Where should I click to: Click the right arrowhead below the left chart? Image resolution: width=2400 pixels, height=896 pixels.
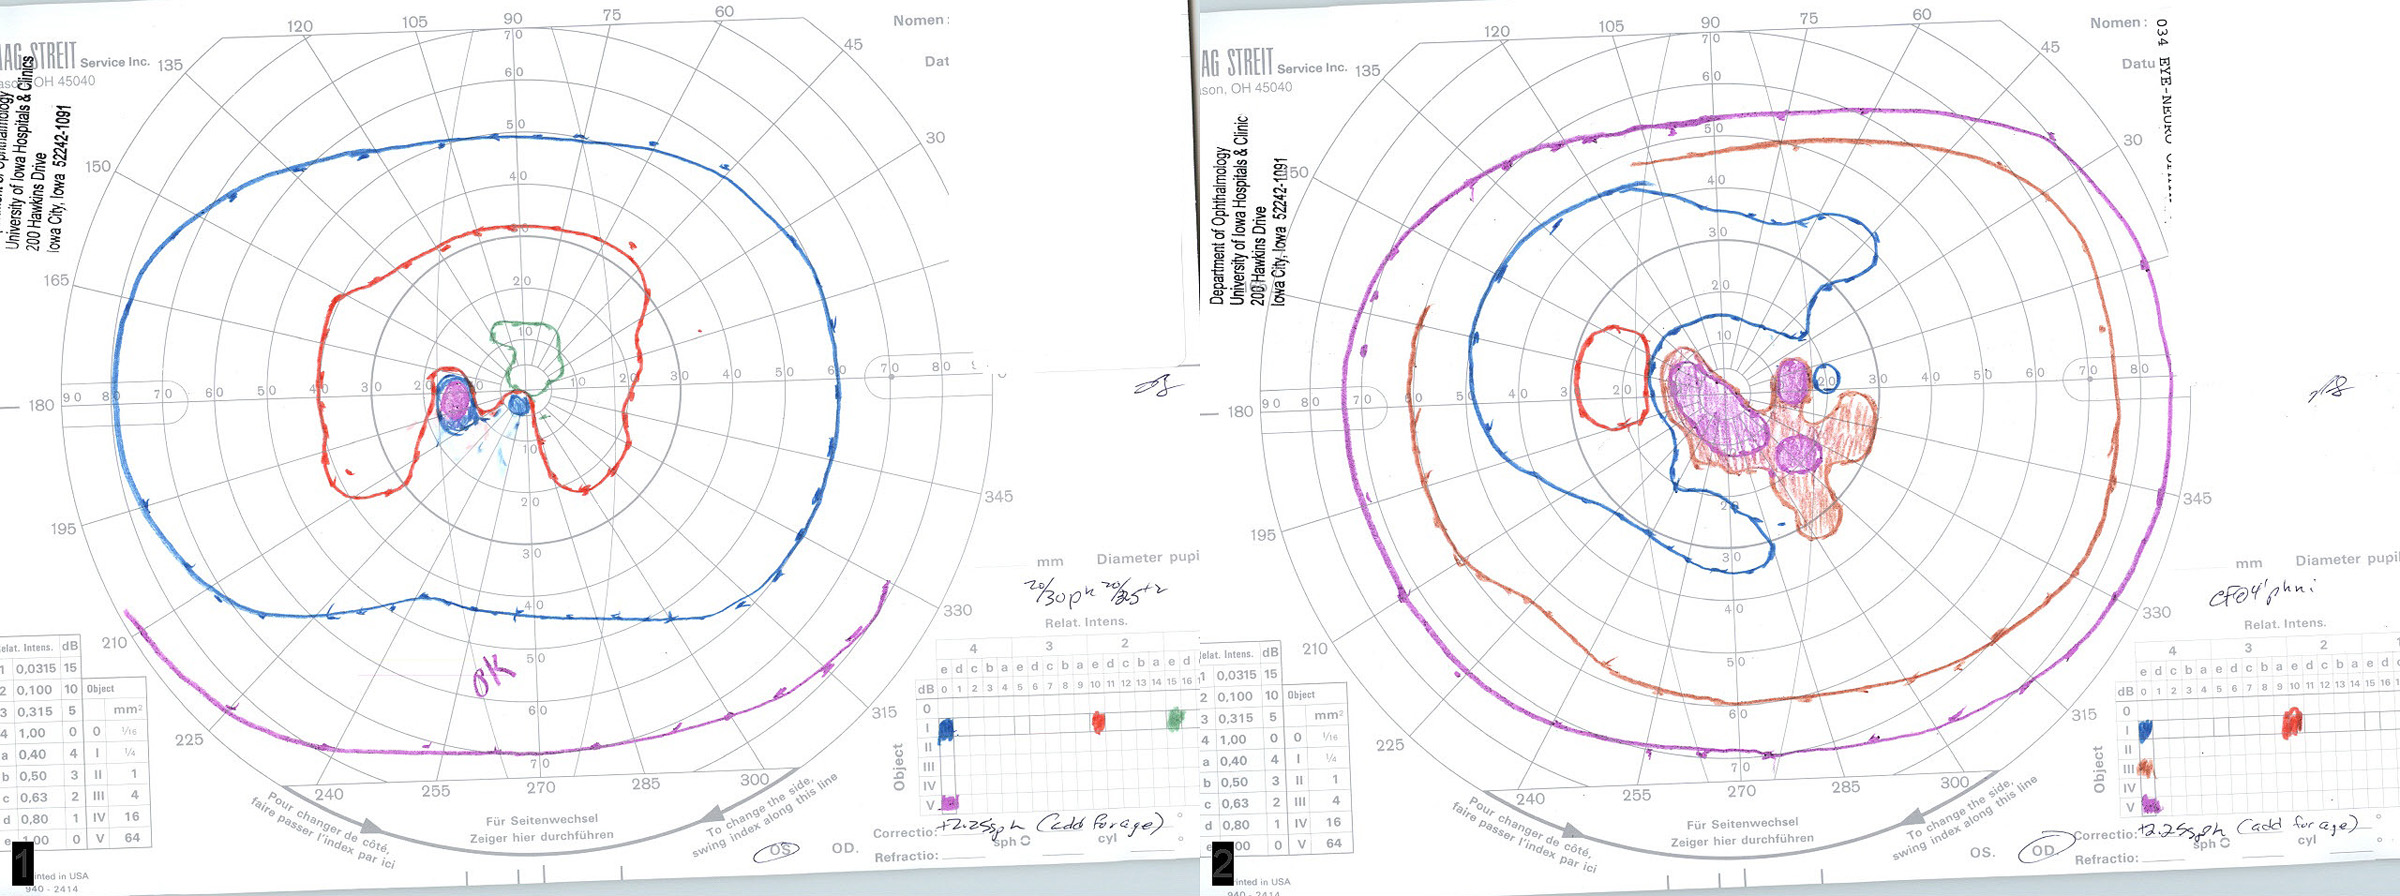pyautogui.click(x=712, y=816)
